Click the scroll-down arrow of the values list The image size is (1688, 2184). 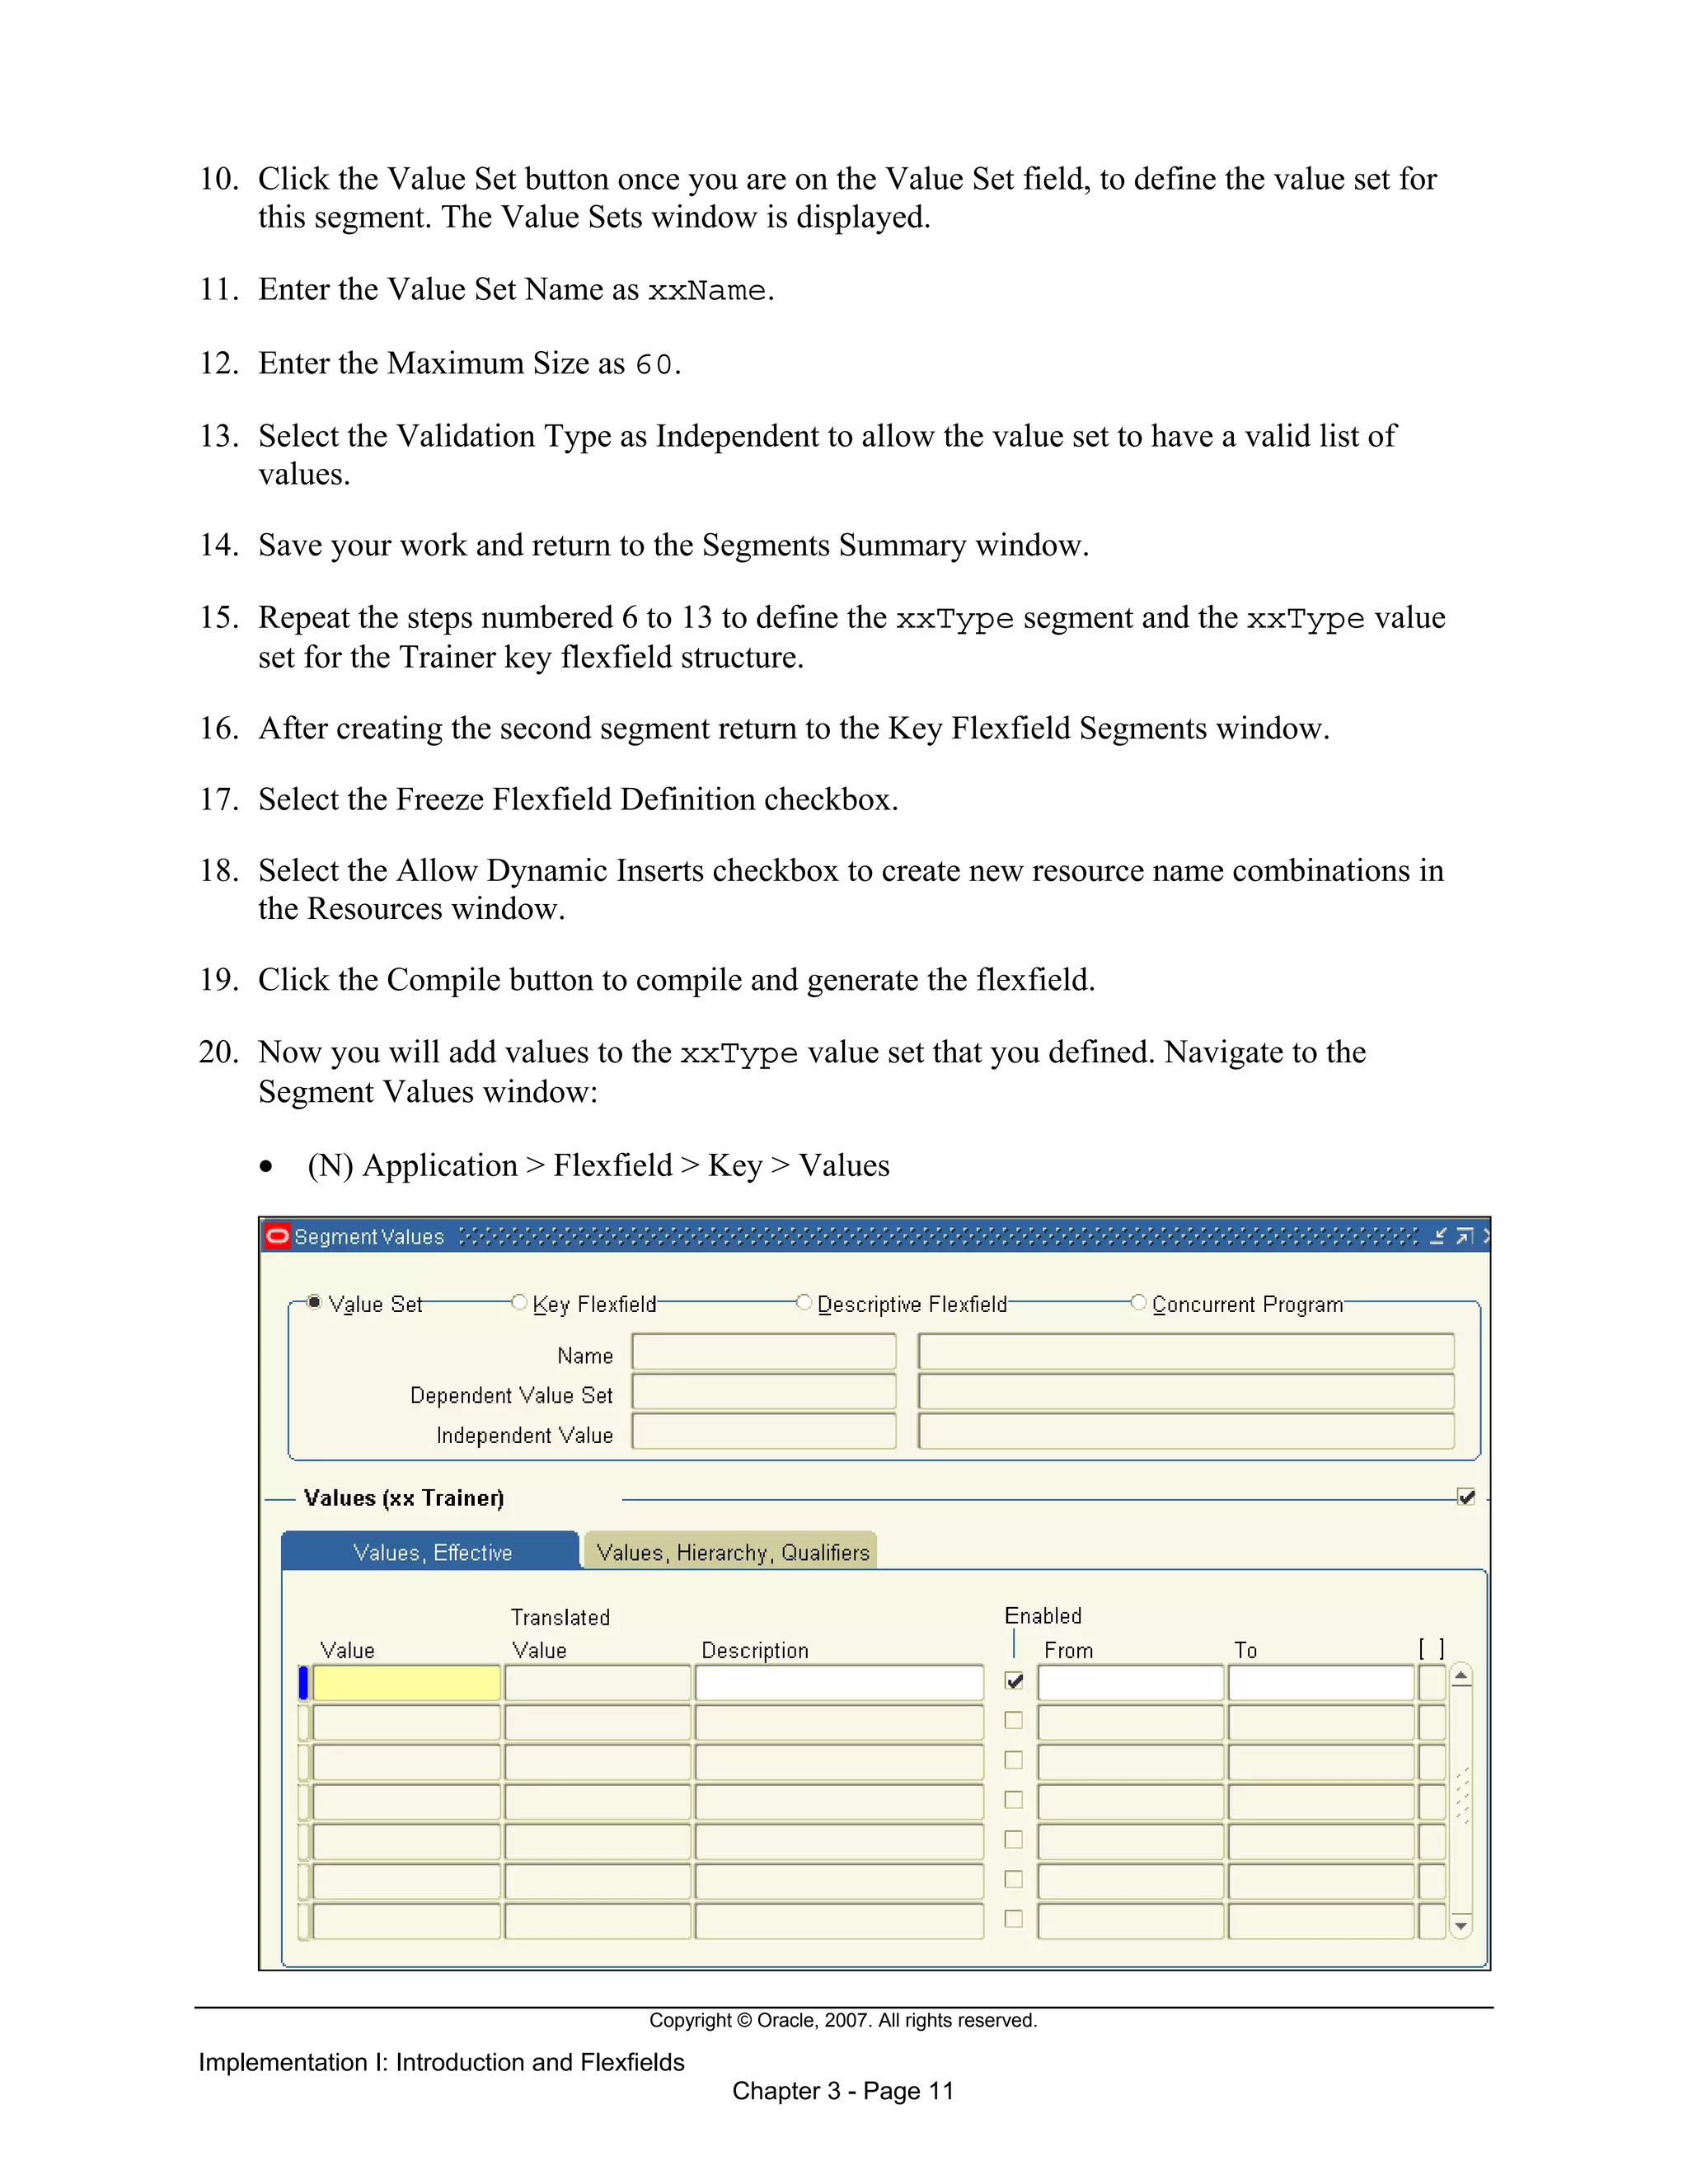pos(1462,1926)
